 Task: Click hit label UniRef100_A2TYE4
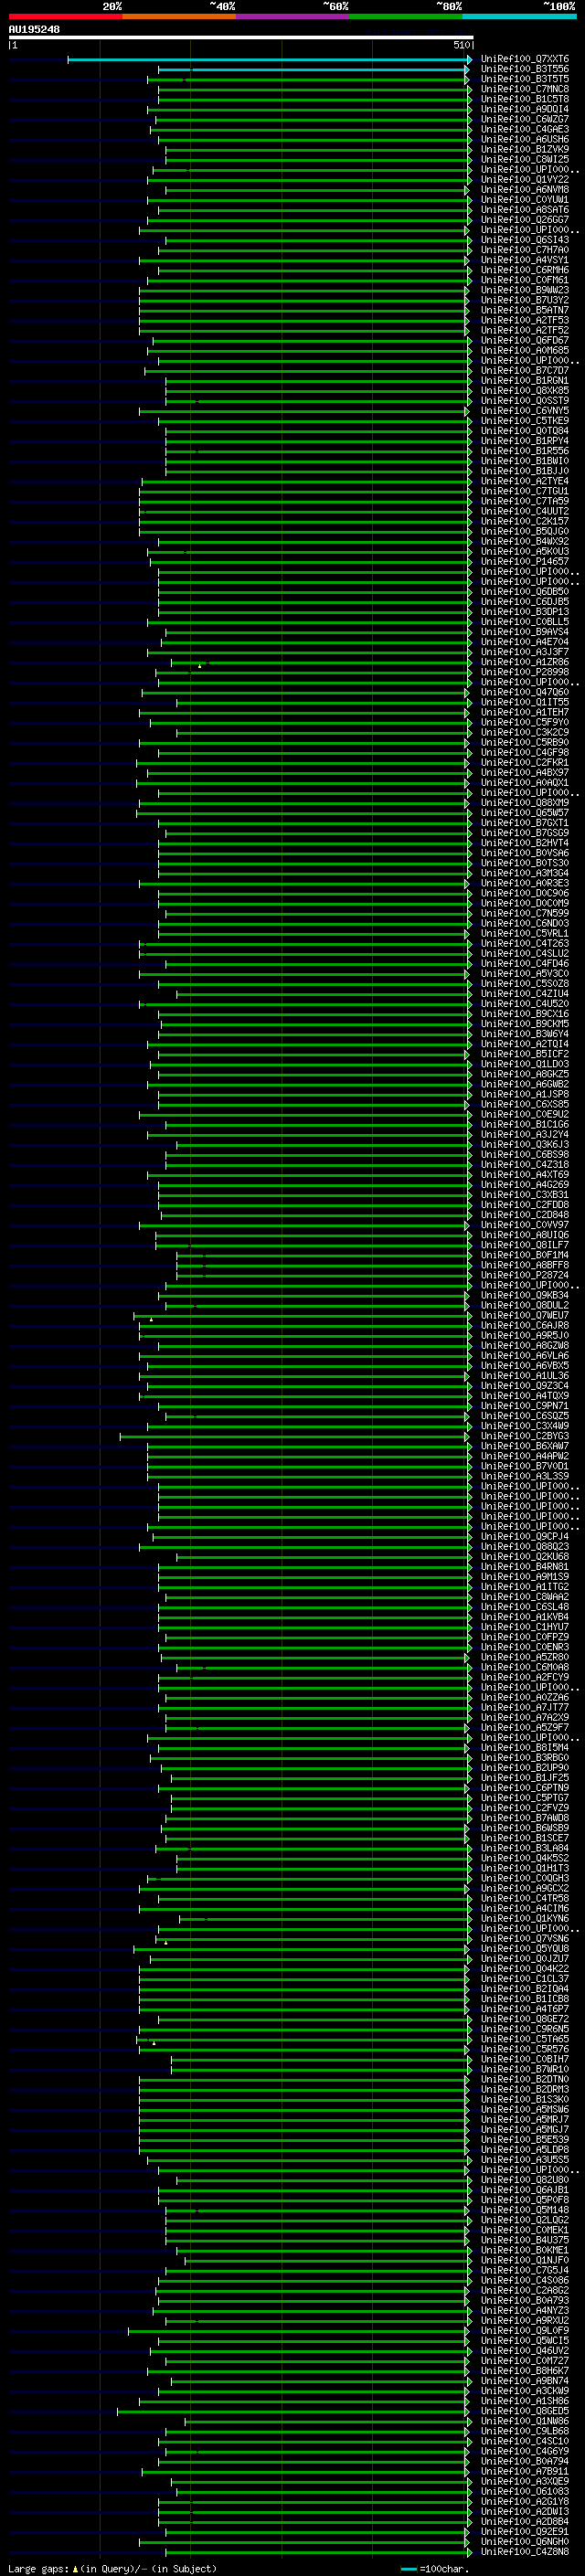[x=525, y=481]
